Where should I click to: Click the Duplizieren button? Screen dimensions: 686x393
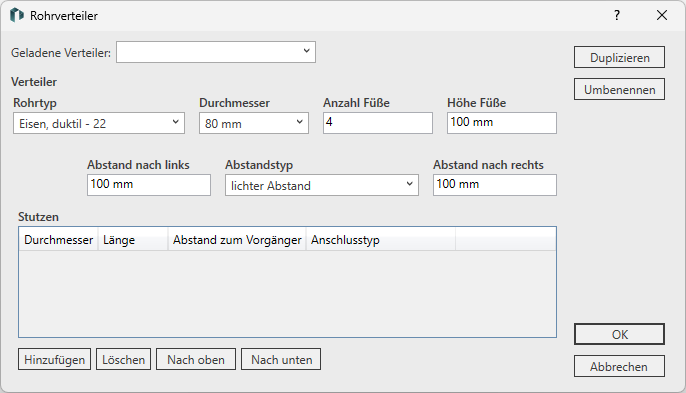(620, 57)
